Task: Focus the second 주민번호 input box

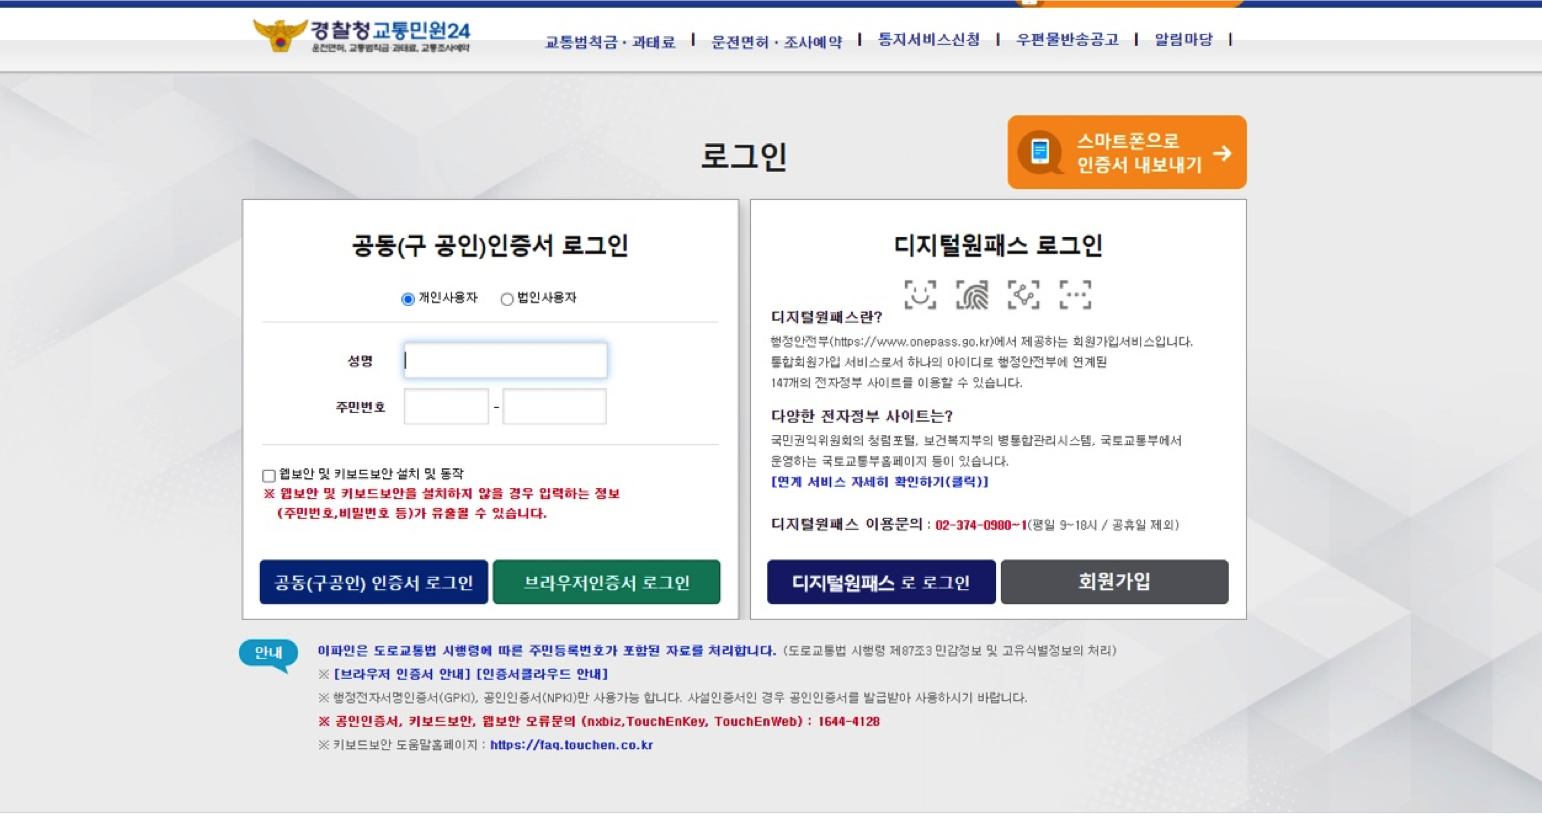Action: point(554,407)
